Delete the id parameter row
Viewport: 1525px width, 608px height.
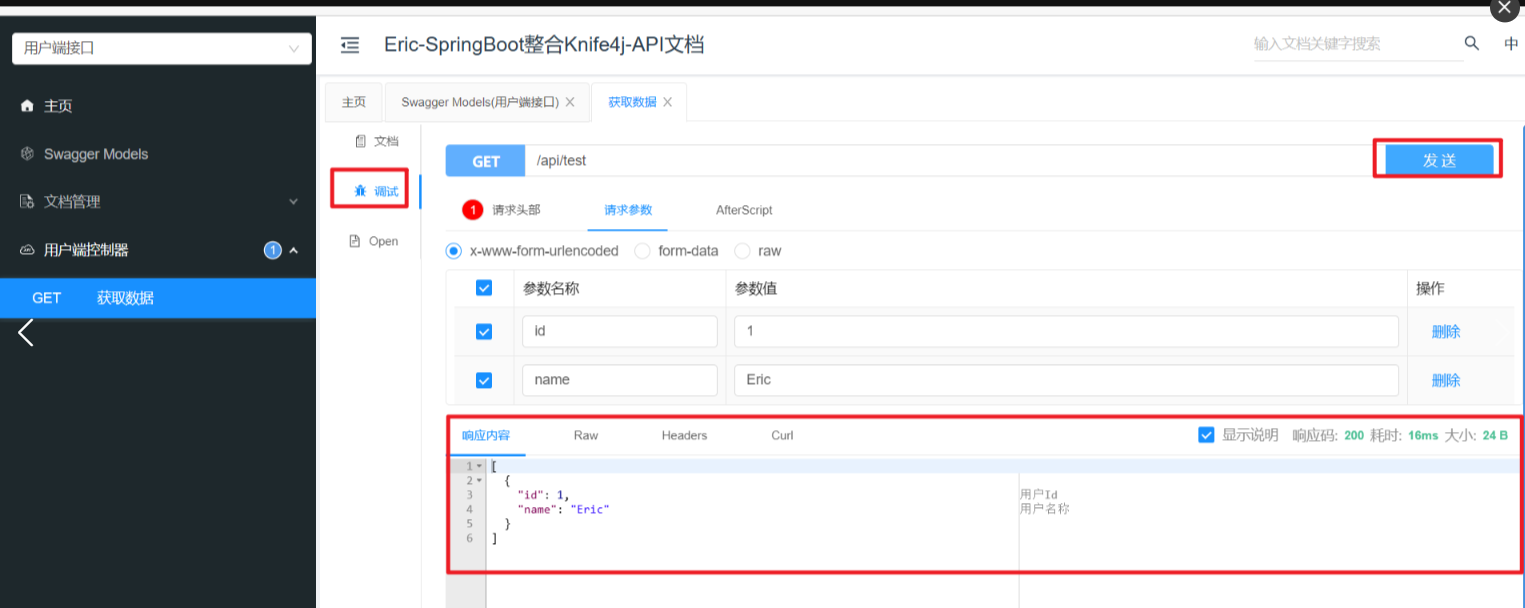coord(1446,332)
